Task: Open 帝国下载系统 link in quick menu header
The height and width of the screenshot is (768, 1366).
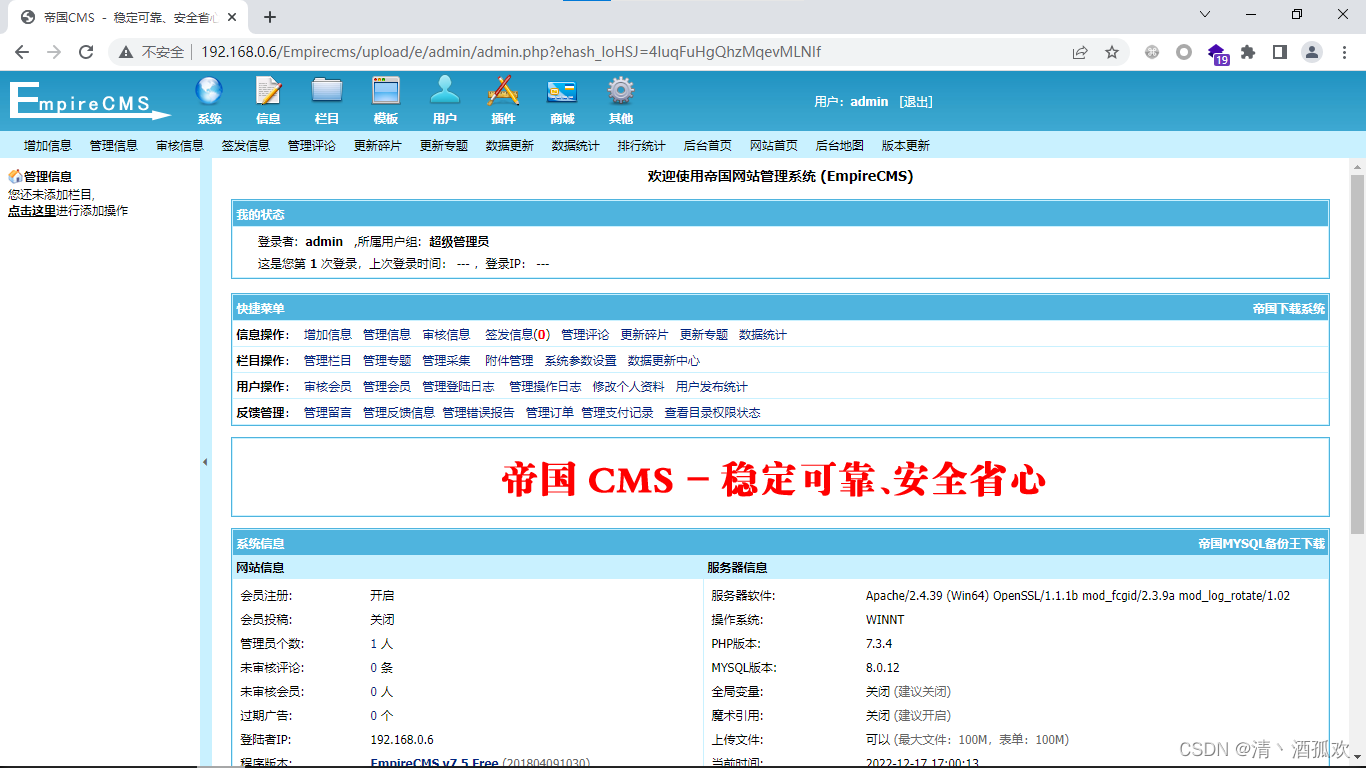Action: pyautogui.click(x=1289, y=309)
